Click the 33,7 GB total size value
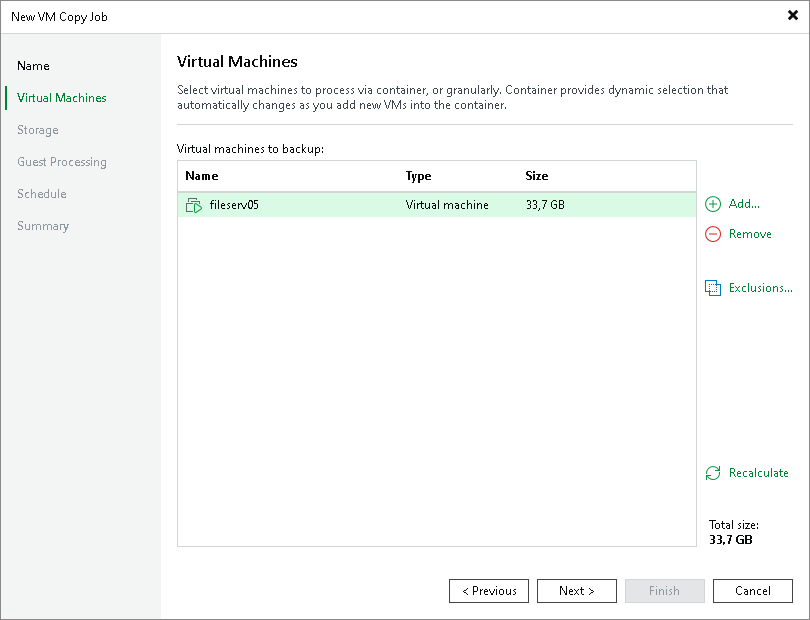The height and width of the screenshot is (620, 810). tap(730, 540)
